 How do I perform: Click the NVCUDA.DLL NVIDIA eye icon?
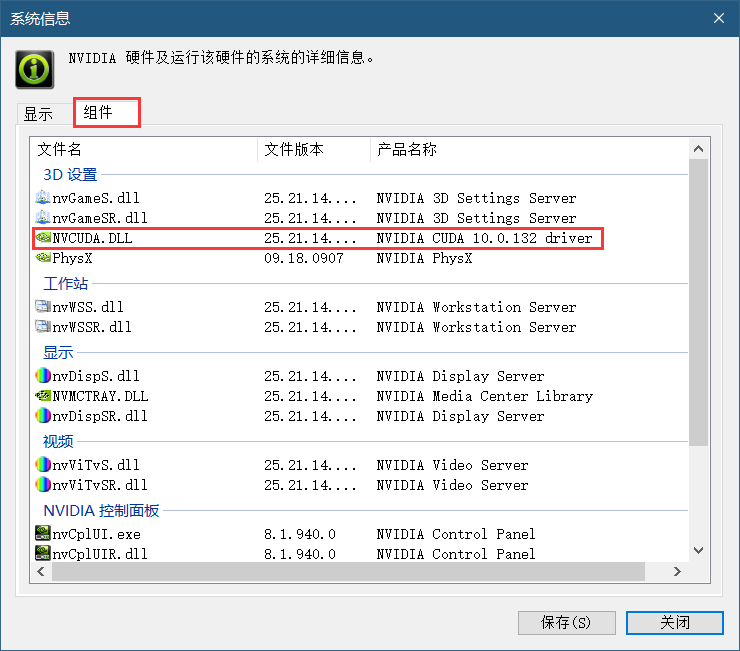click(42, 237)
